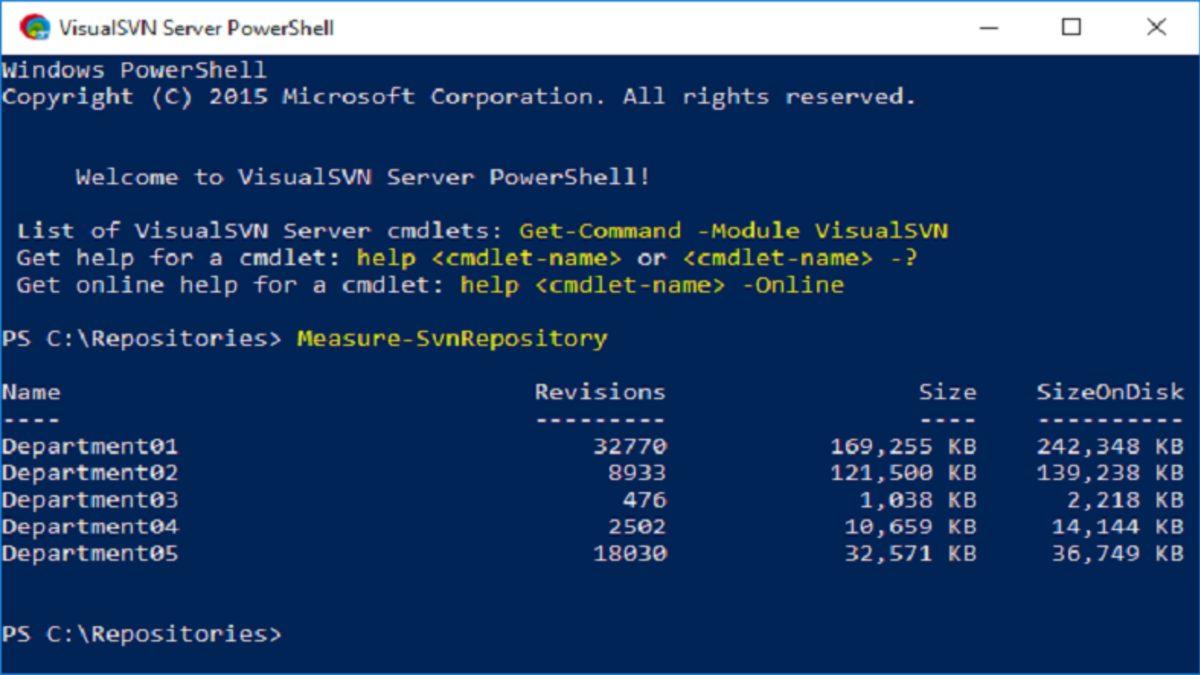This screenshot has width=1200, height=675.
Task: Click the Department05 repository name
Action: coord(90,553)
